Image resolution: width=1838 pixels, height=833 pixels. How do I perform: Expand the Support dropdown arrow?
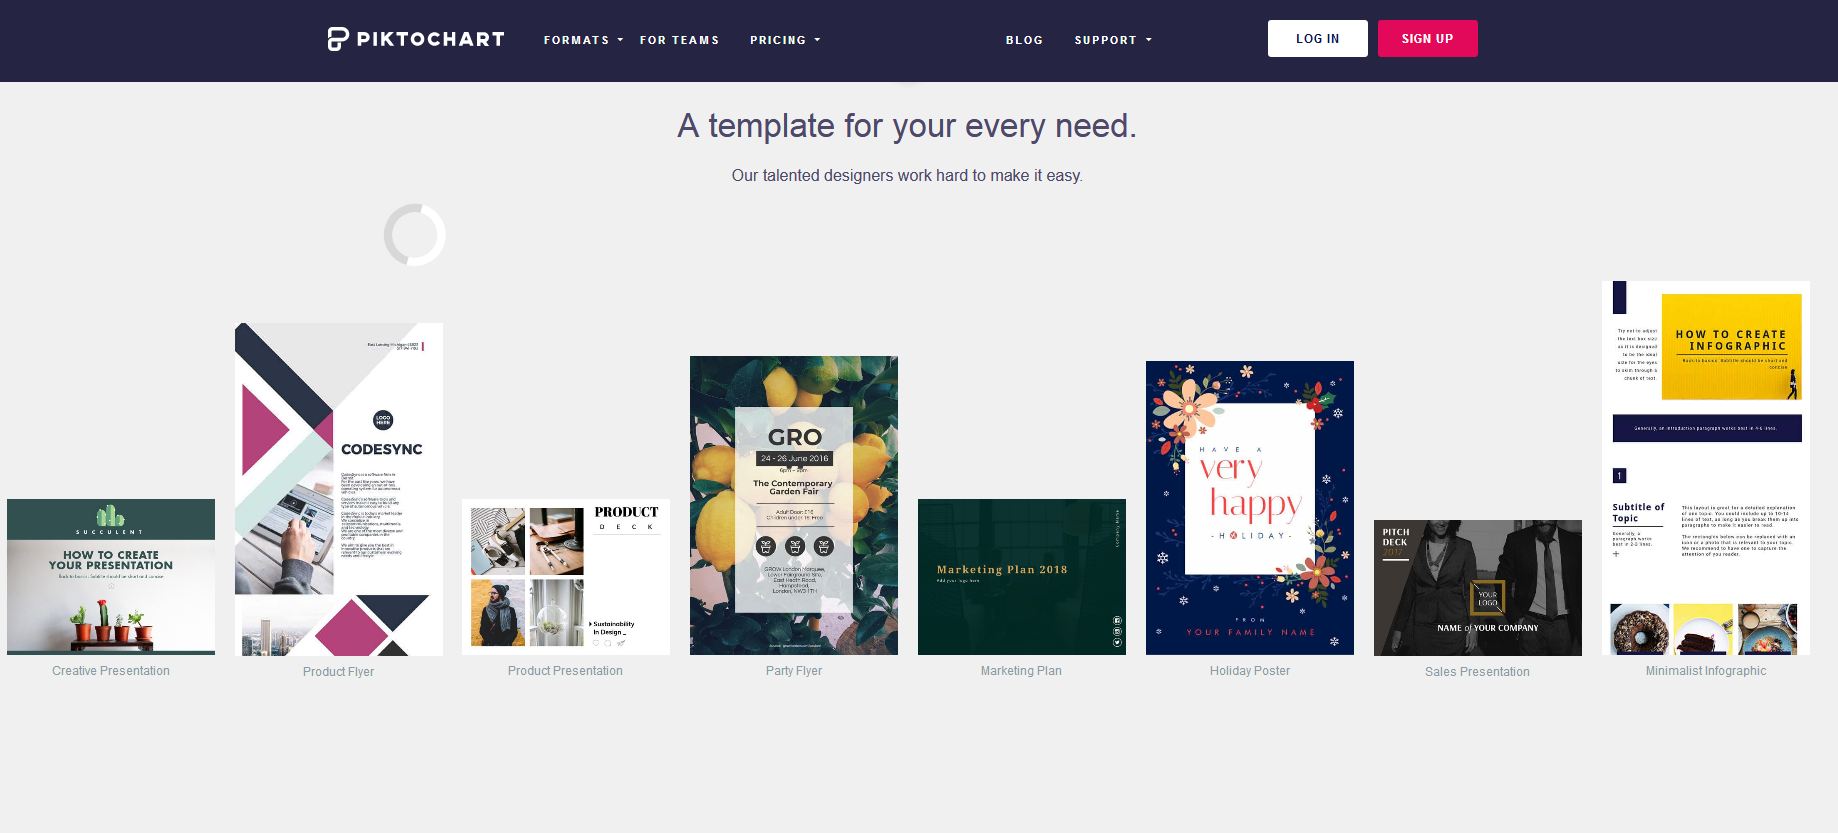pos(1148,40)
